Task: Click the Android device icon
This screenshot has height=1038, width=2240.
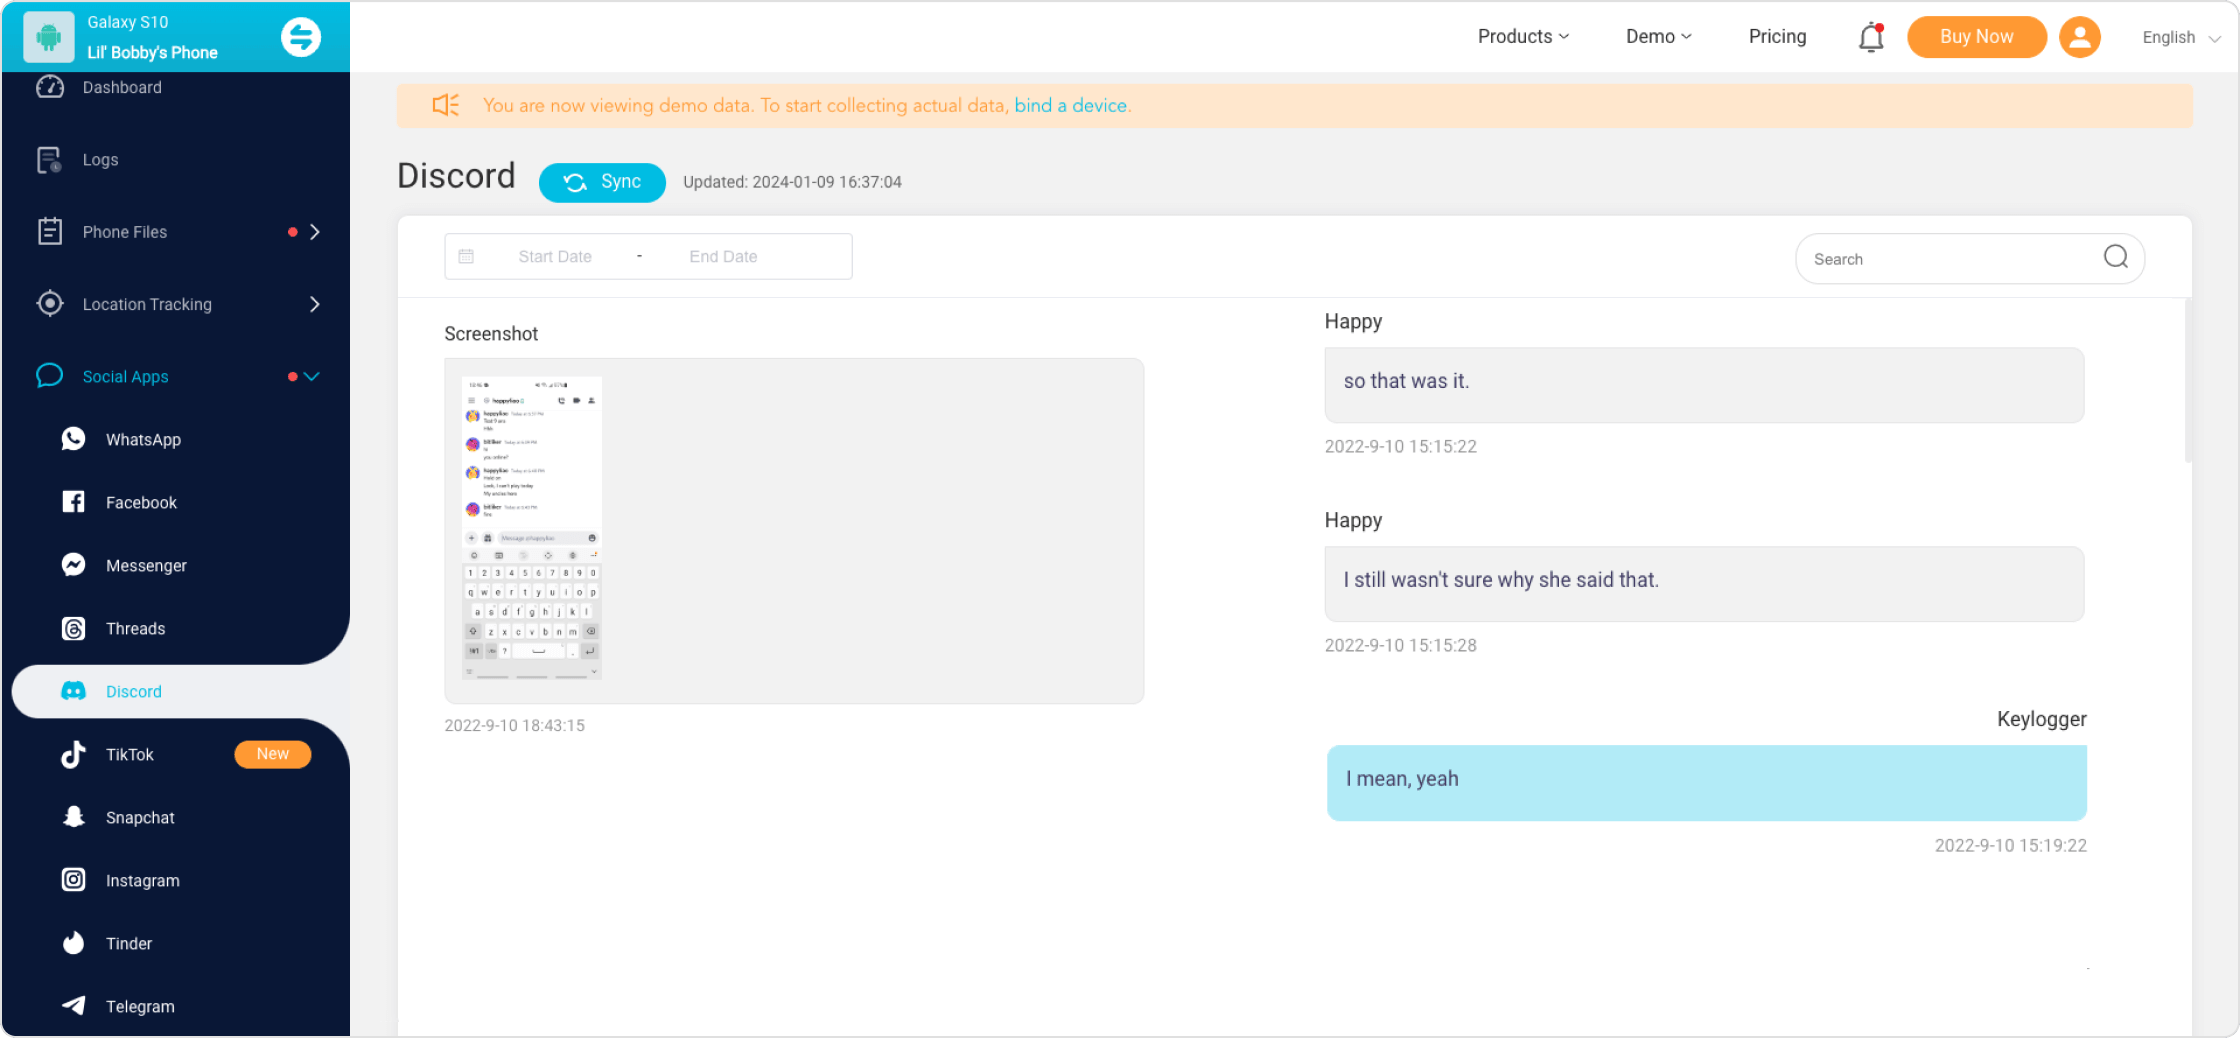Action: 48,37
